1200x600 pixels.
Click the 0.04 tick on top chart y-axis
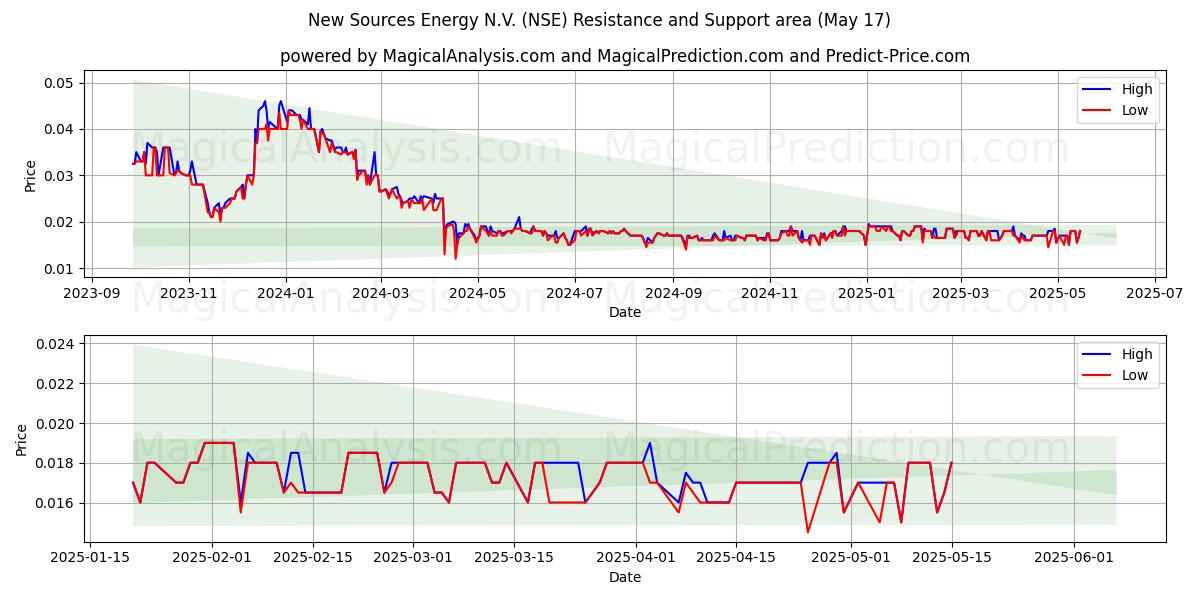click(60, 129)
